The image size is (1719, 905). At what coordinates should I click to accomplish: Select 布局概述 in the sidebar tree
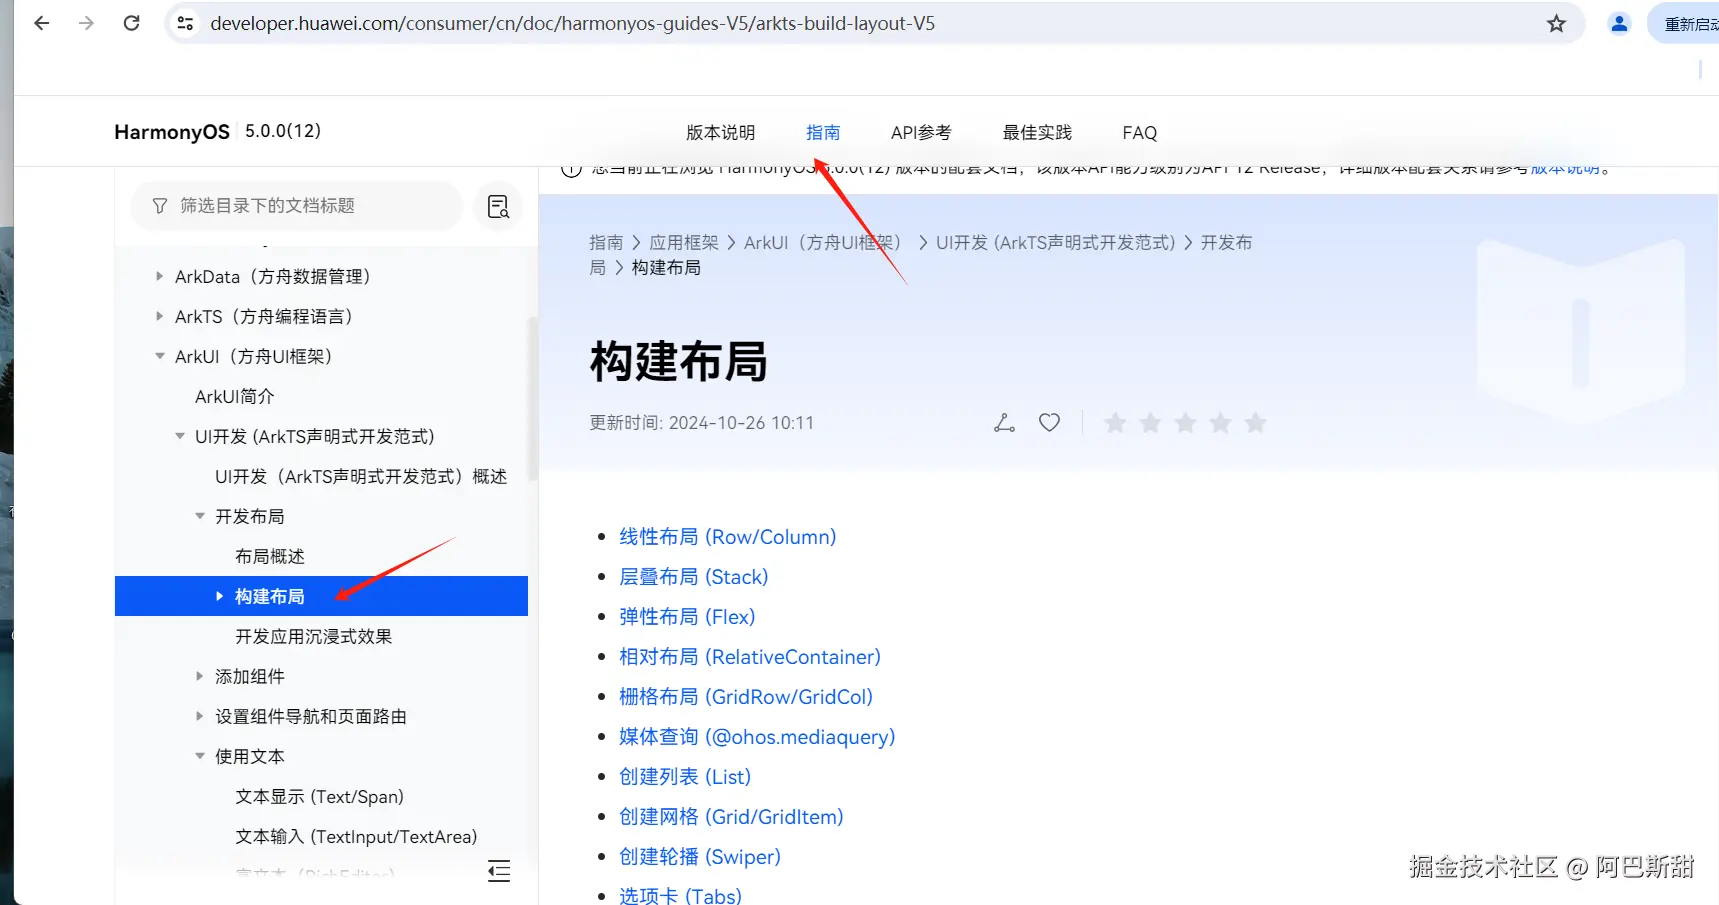pos(269,556)
